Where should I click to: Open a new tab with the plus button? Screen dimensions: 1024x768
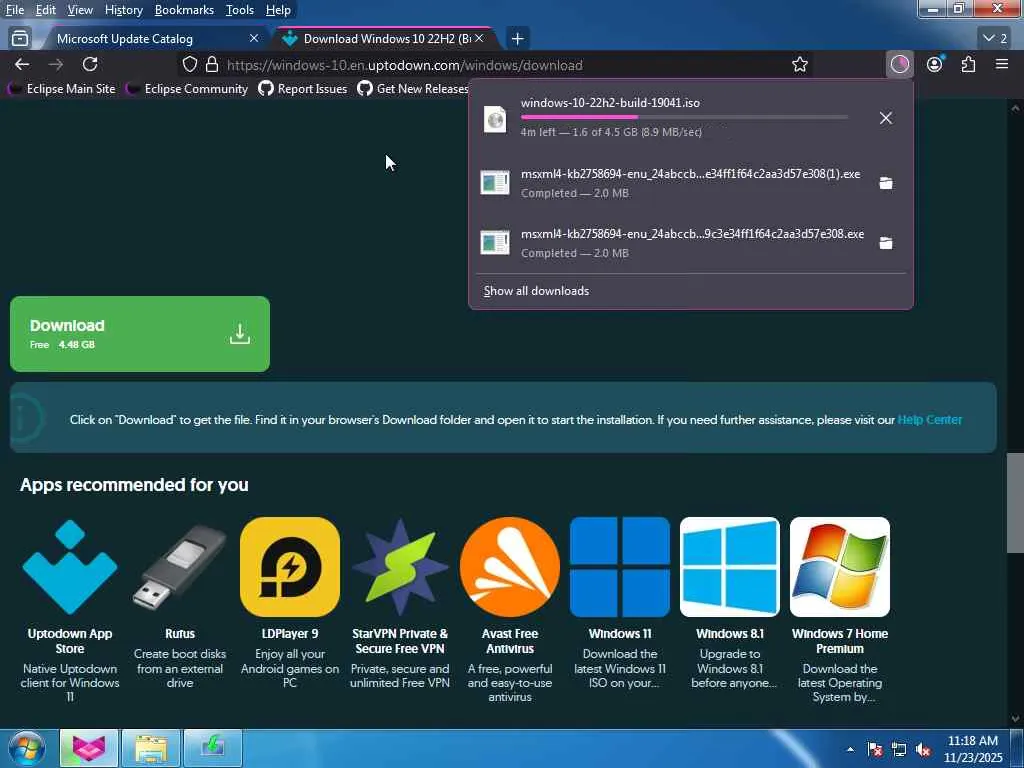pyautogui.click(x=517, y=39)
